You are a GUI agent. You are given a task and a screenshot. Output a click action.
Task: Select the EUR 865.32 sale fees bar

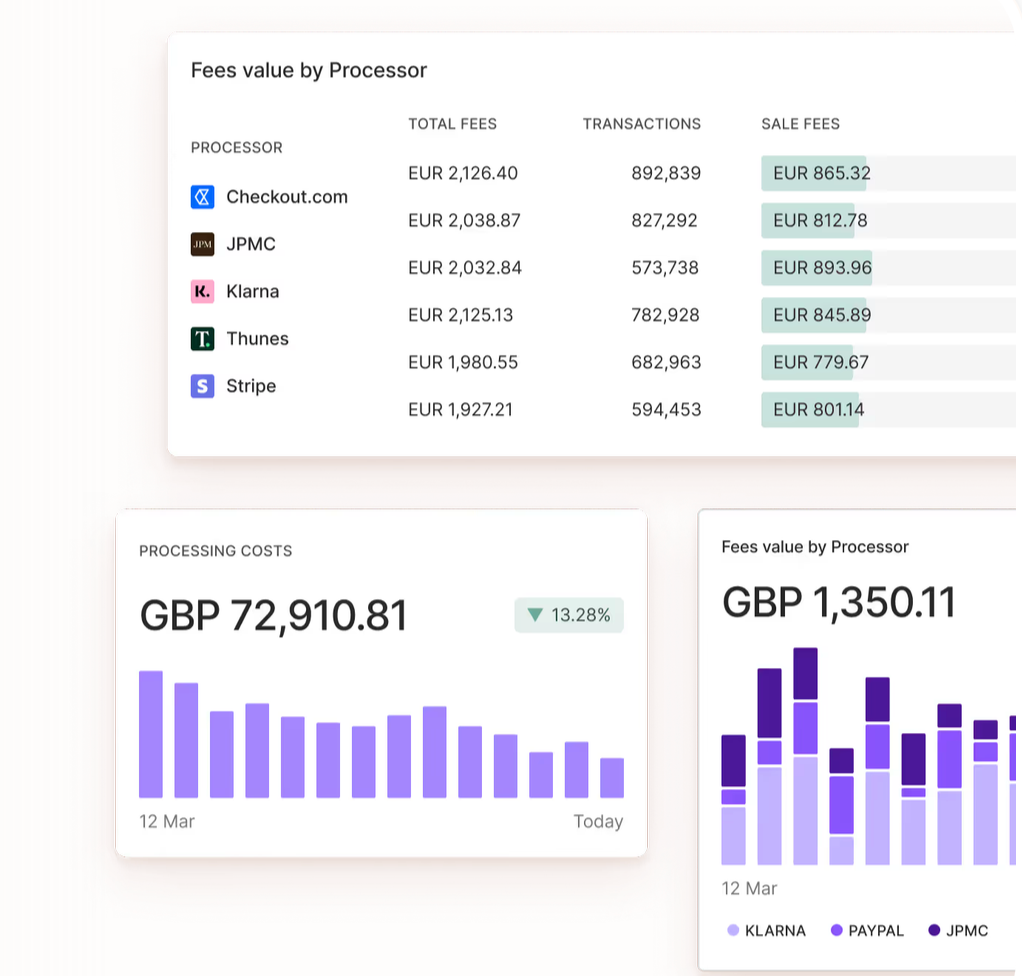tap(813, 173)
